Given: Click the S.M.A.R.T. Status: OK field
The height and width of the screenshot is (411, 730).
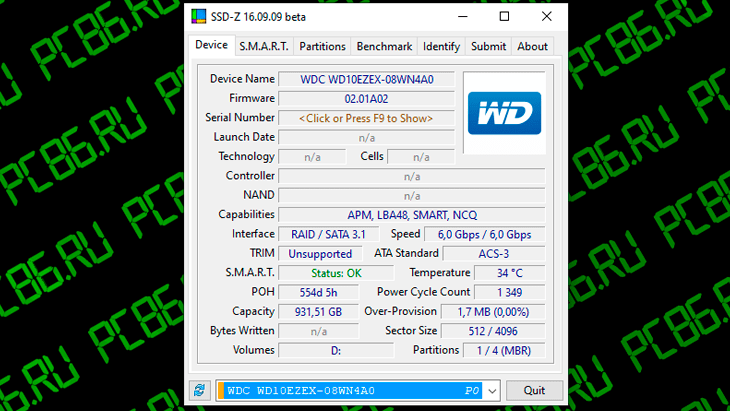Looking at the screenshot, I should pos(336,273).
